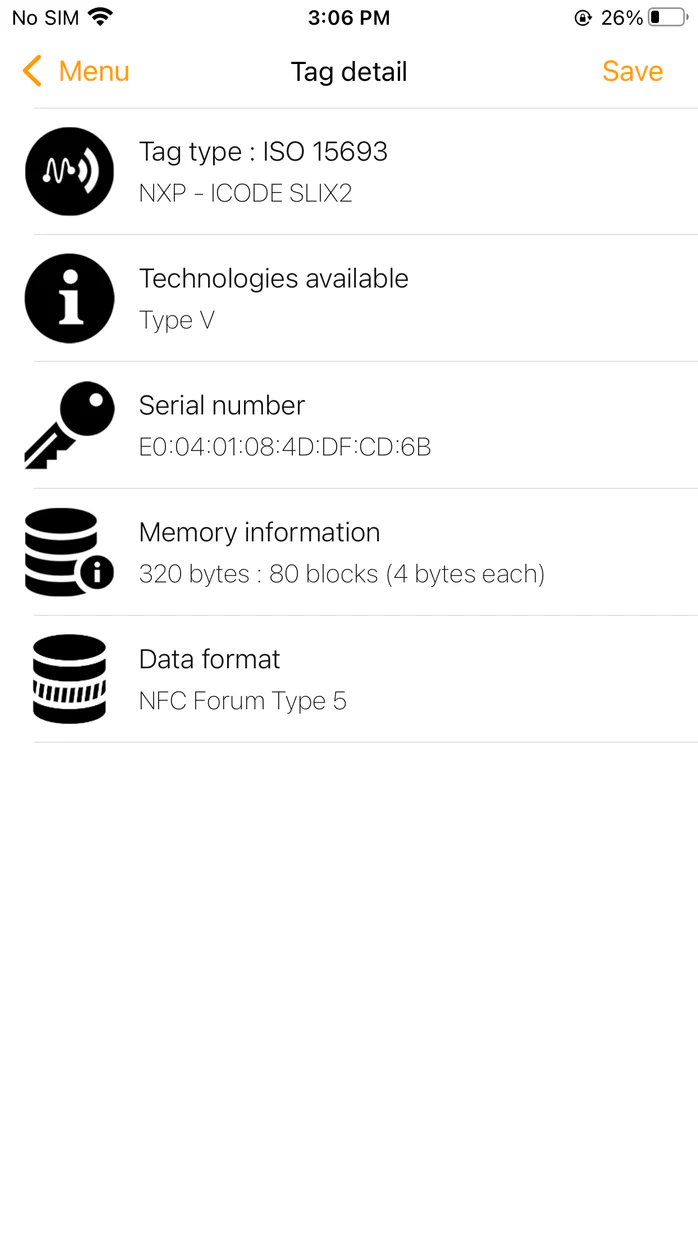The height and width of the screenshot is (1240, 698).
Task: Go back to Menu
Action: [92, 72]
